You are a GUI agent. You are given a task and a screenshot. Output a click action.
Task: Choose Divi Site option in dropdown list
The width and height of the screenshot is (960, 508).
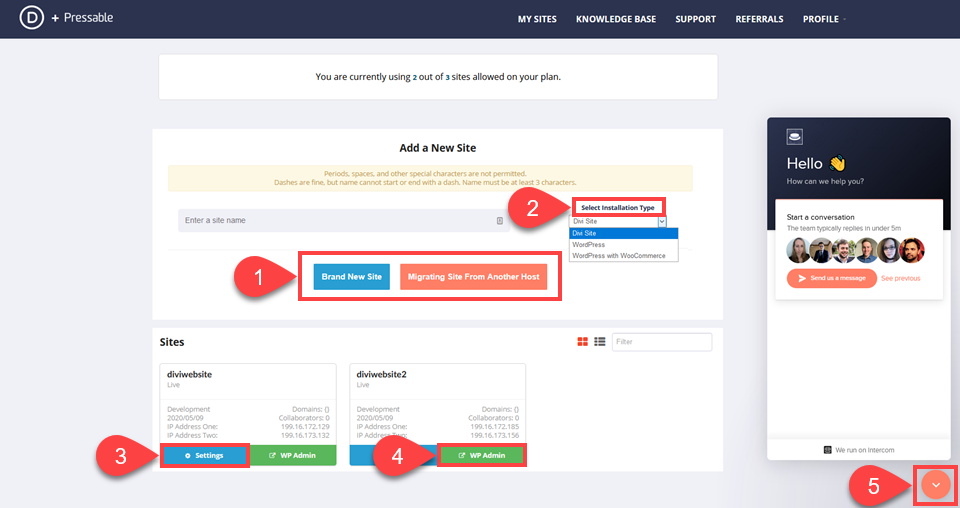coord(623,233)
